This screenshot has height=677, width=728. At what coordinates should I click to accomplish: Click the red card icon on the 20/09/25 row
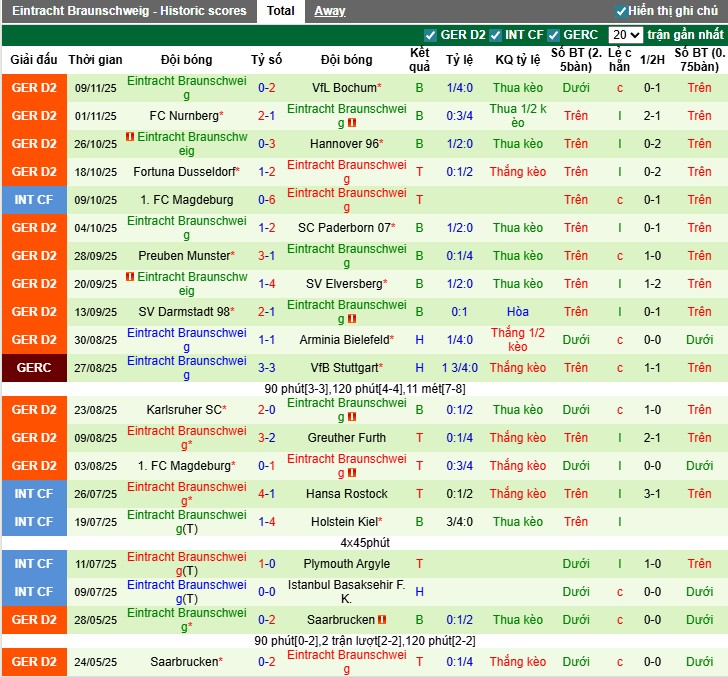pos(130,277)
